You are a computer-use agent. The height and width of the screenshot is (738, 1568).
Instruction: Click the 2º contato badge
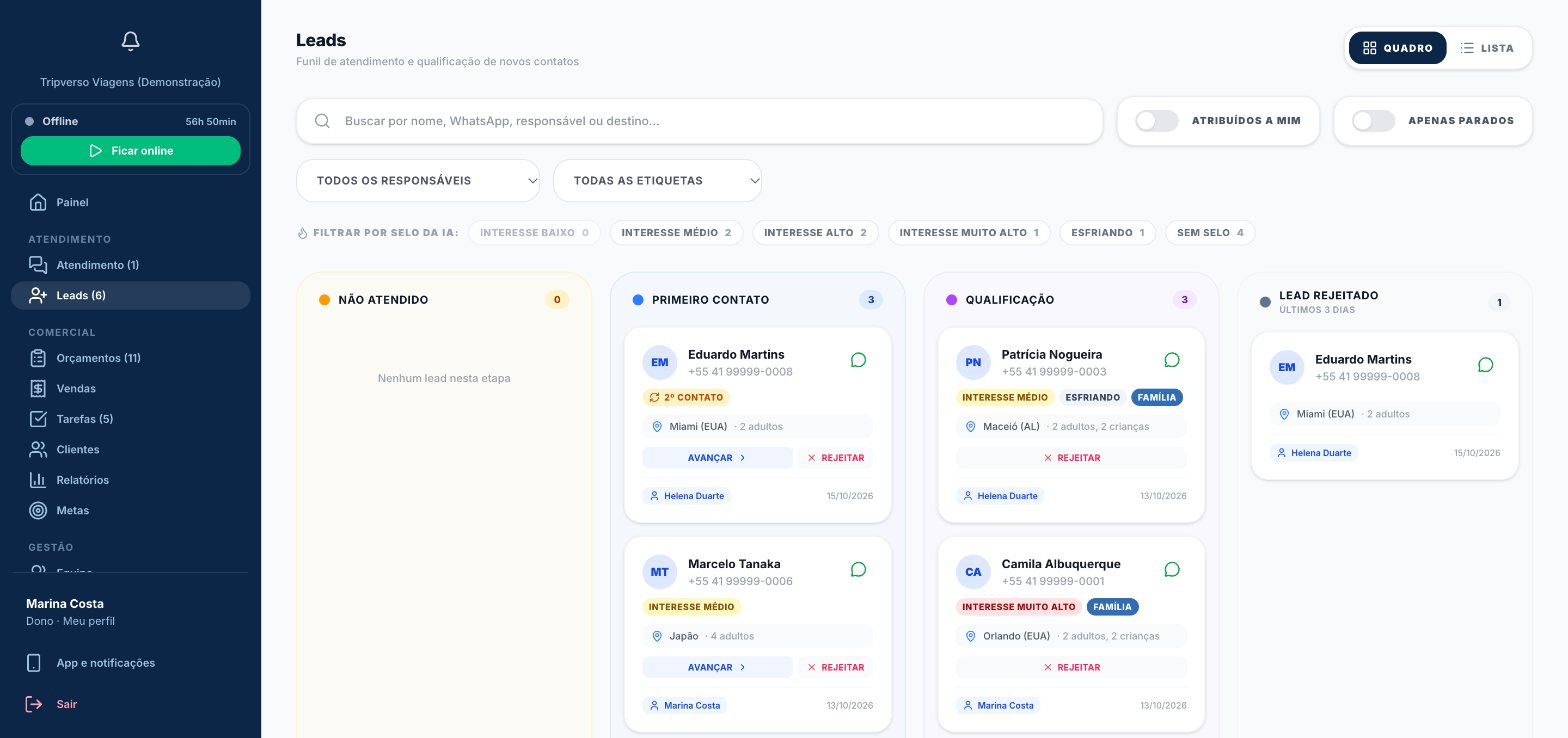coord(686,397)
